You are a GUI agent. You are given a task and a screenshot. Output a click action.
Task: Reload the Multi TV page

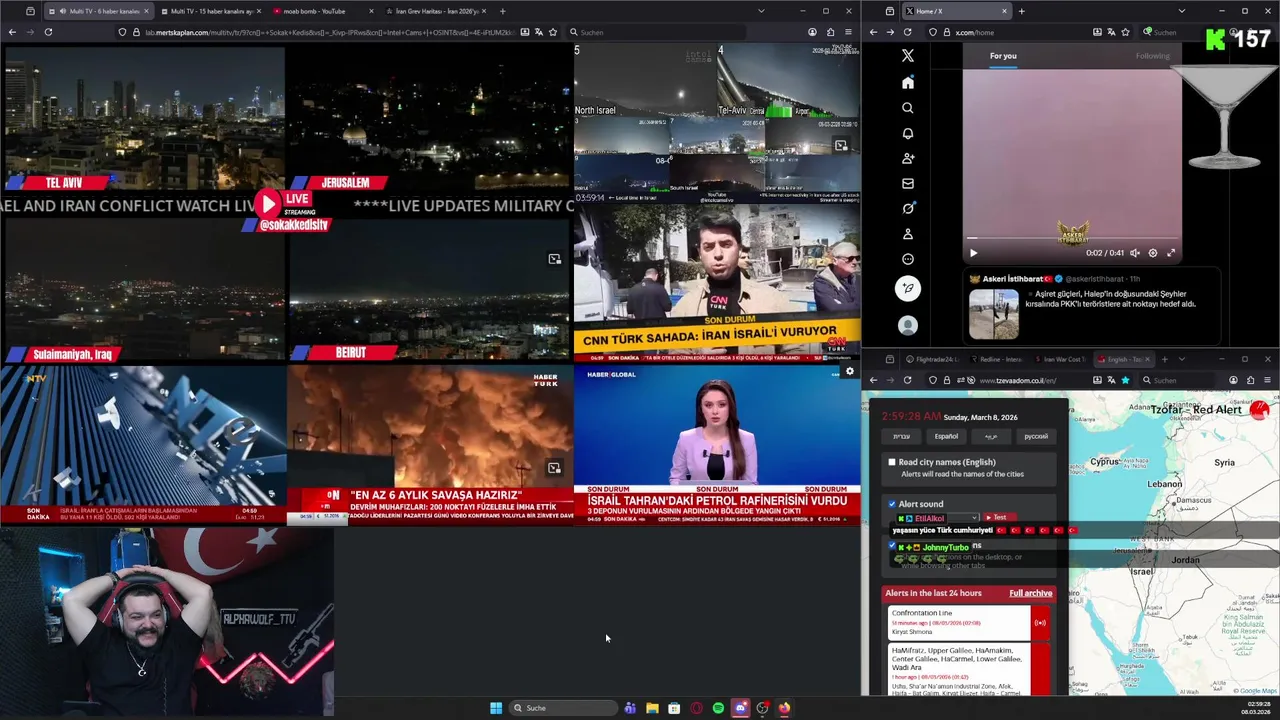[x=48, y=32]
